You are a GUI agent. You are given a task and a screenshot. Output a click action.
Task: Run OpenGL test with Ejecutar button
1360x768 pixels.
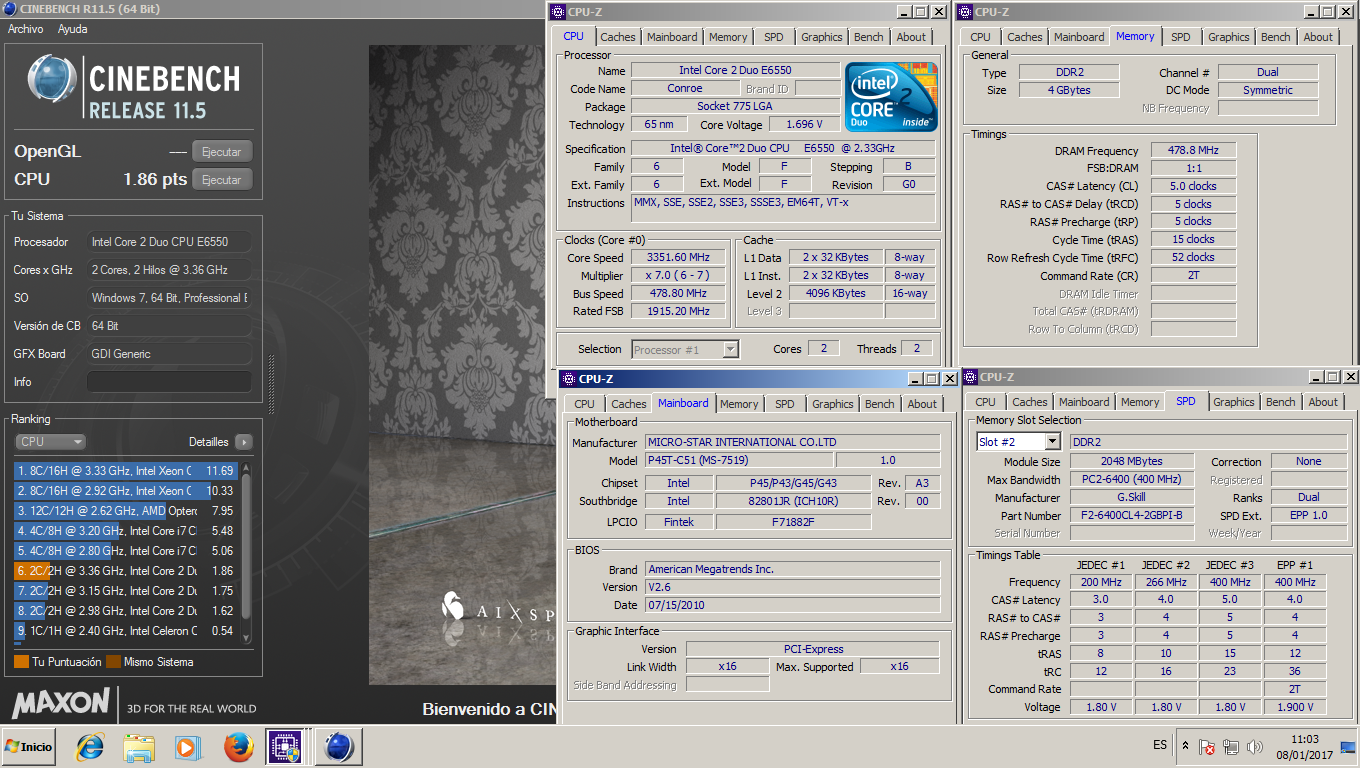click(x=221, y=152)
